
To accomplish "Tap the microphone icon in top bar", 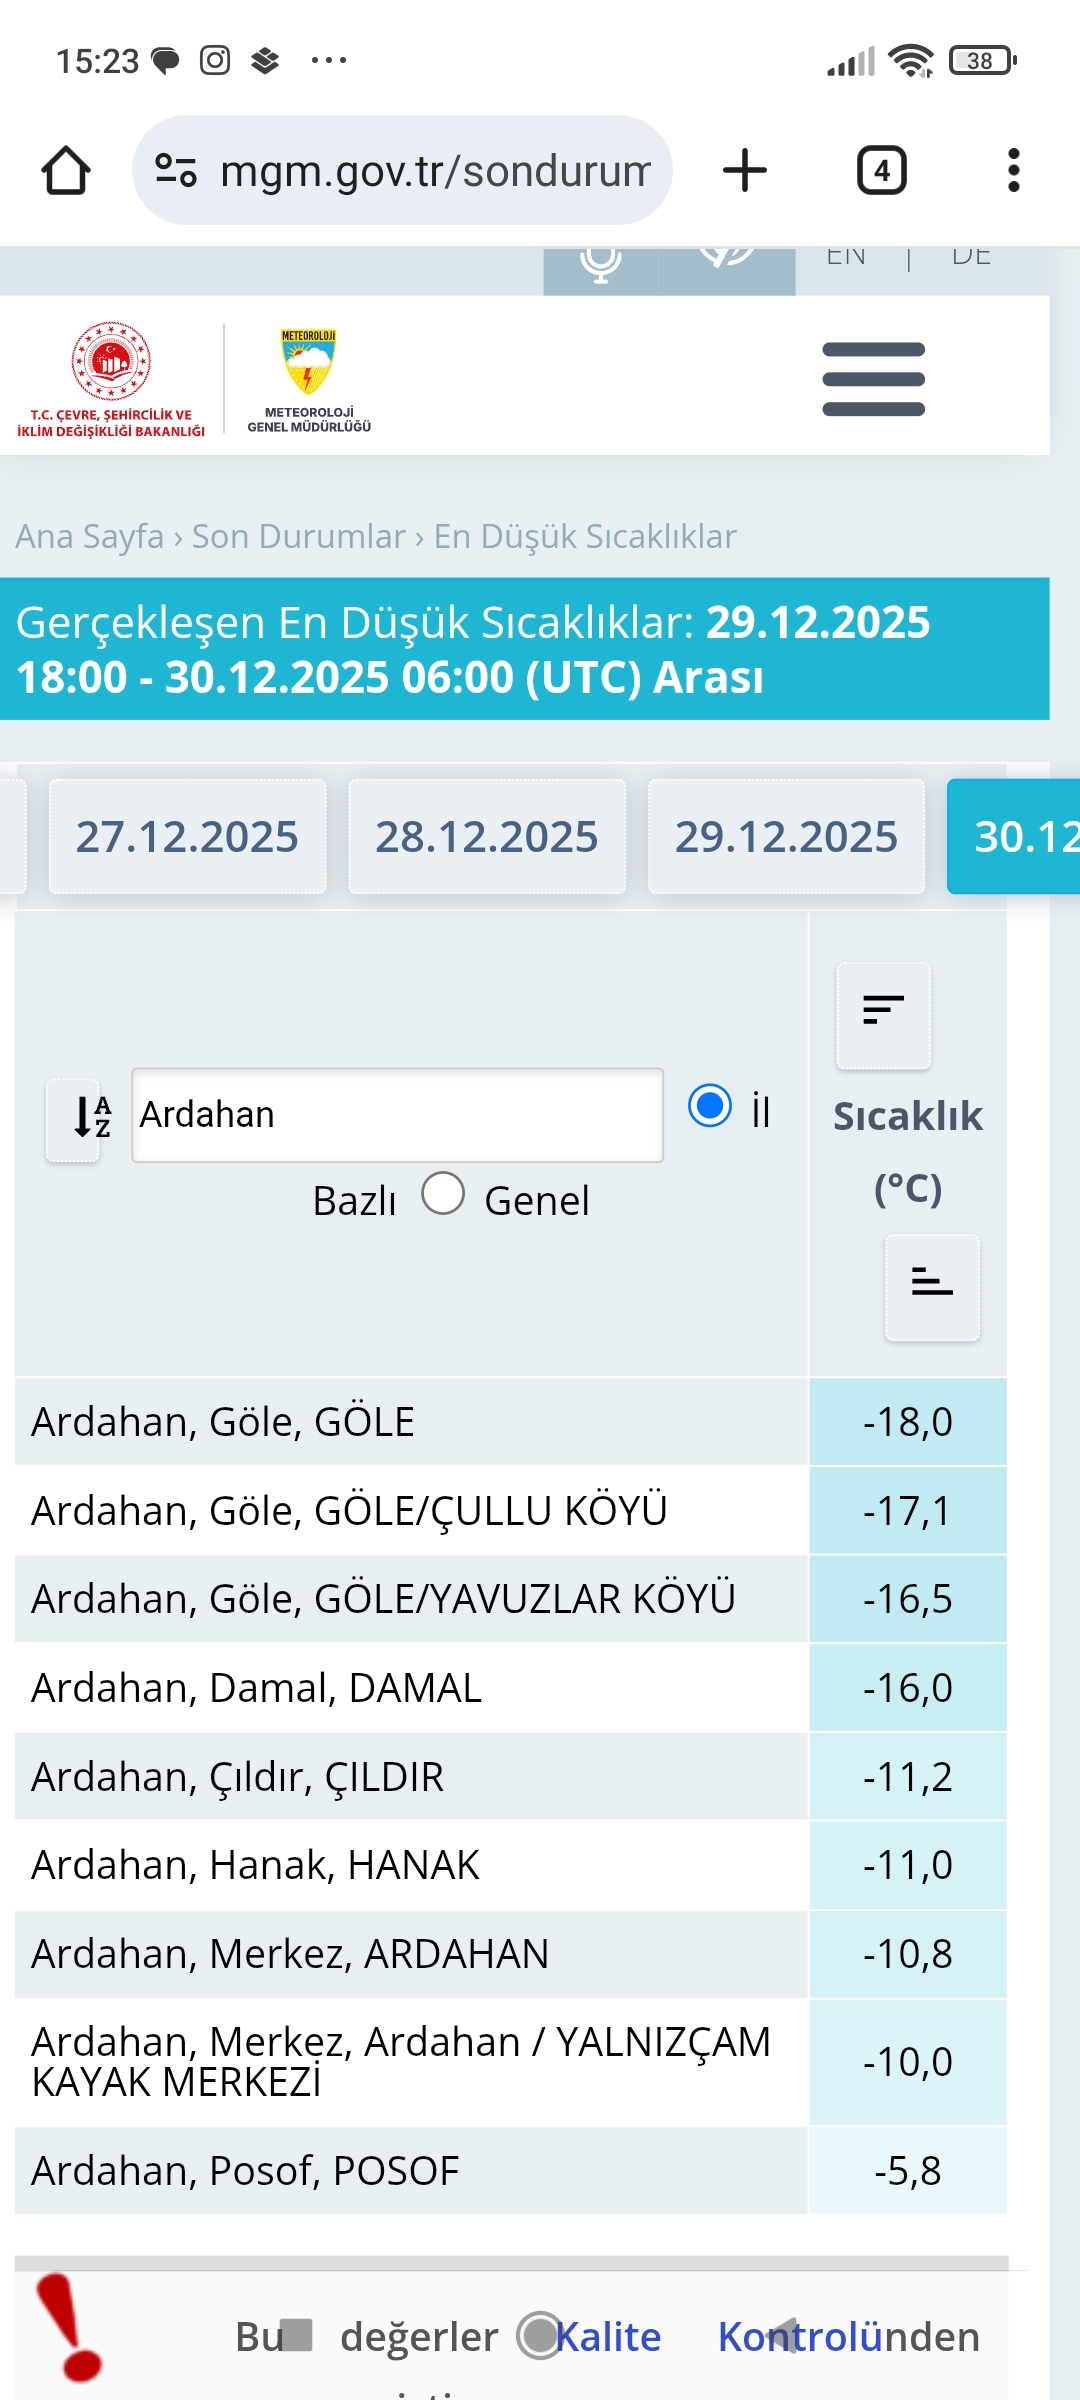I will 600,263.
